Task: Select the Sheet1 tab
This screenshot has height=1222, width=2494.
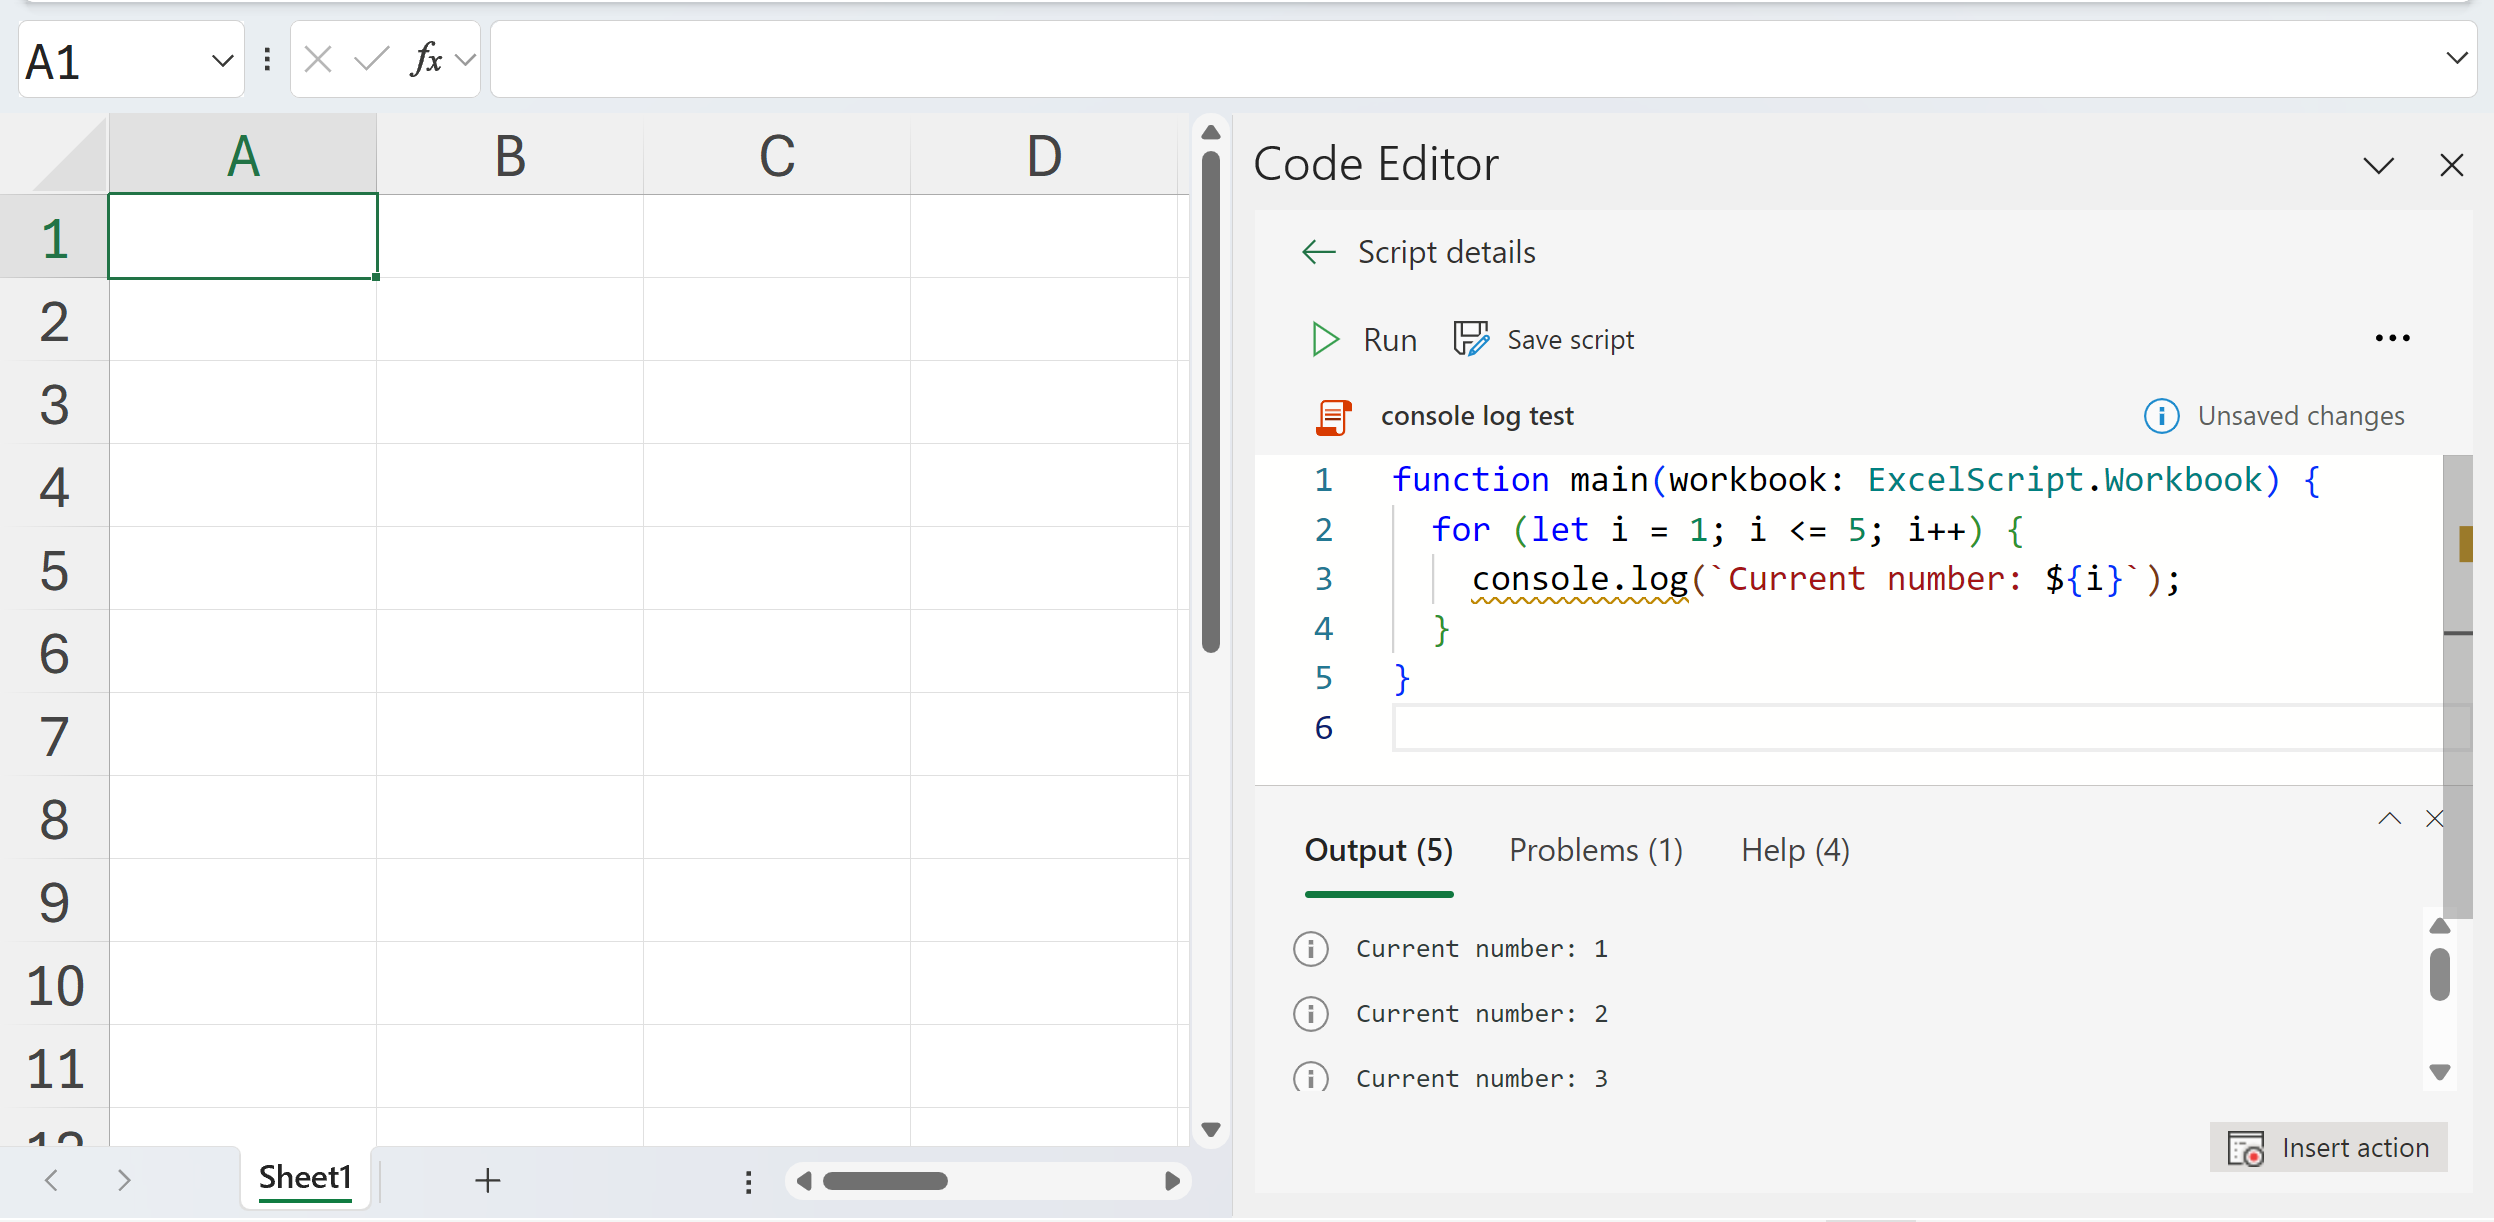Action: pos(305,1178)
